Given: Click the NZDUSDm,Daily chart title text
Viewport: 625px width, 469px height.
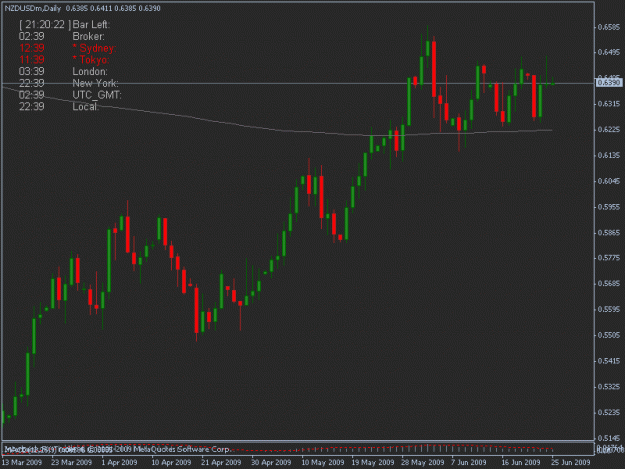Looking at the screenshot, I should [33, 8].
